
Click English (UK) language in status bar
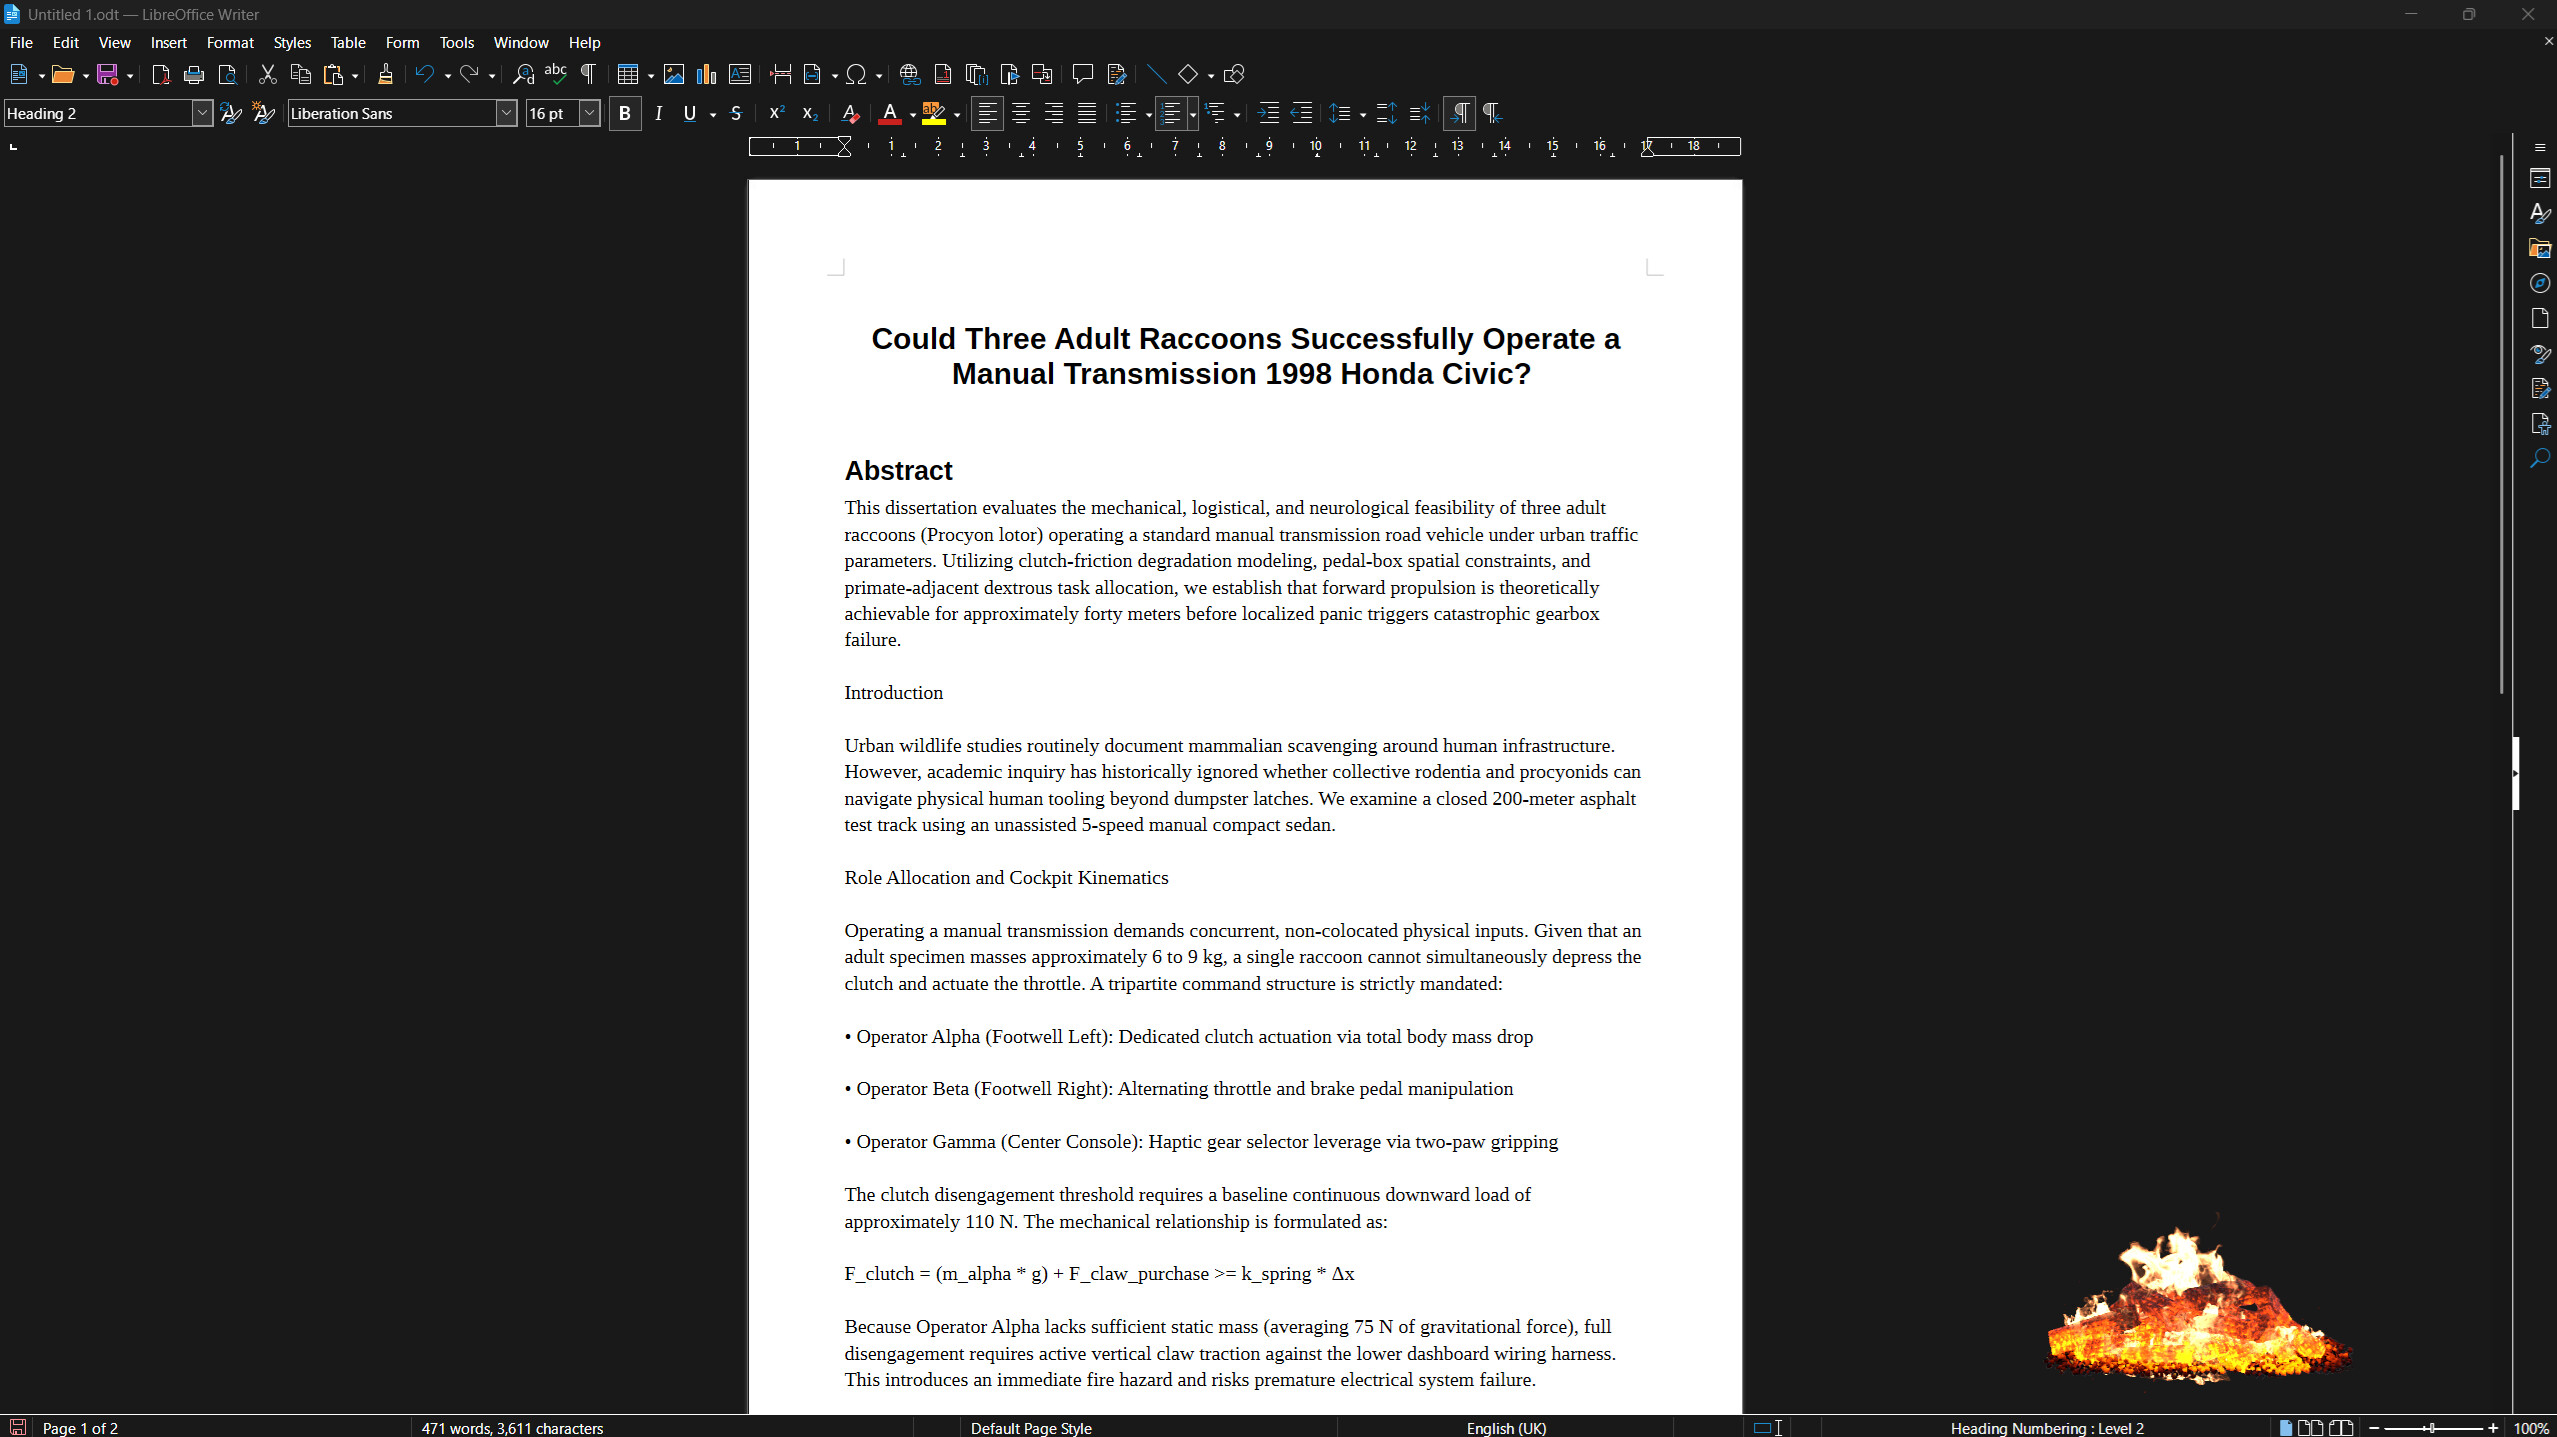click(x=1506, y=1428)
